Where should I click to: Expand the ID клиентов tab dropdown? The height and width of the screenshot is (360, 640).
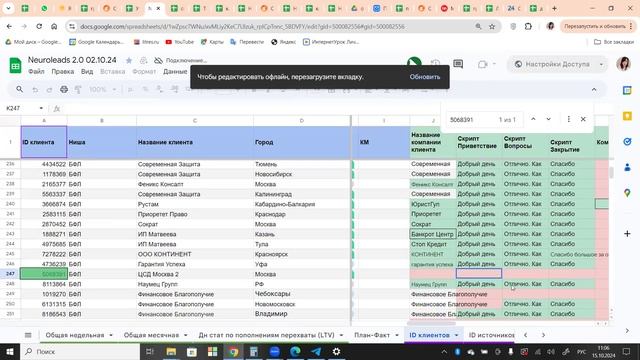pyautogui.click(x=457, y=336)
